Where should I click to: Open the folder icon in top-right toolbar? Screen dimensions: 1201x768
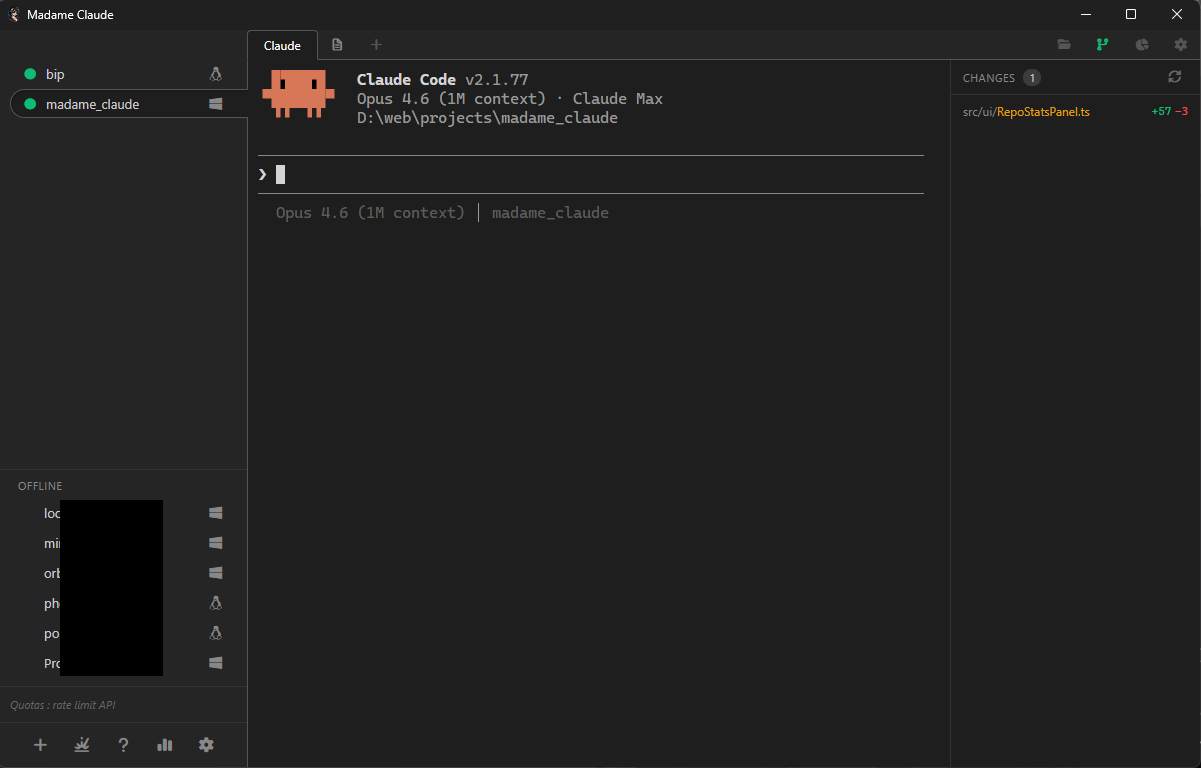(x=1064, y=44)
